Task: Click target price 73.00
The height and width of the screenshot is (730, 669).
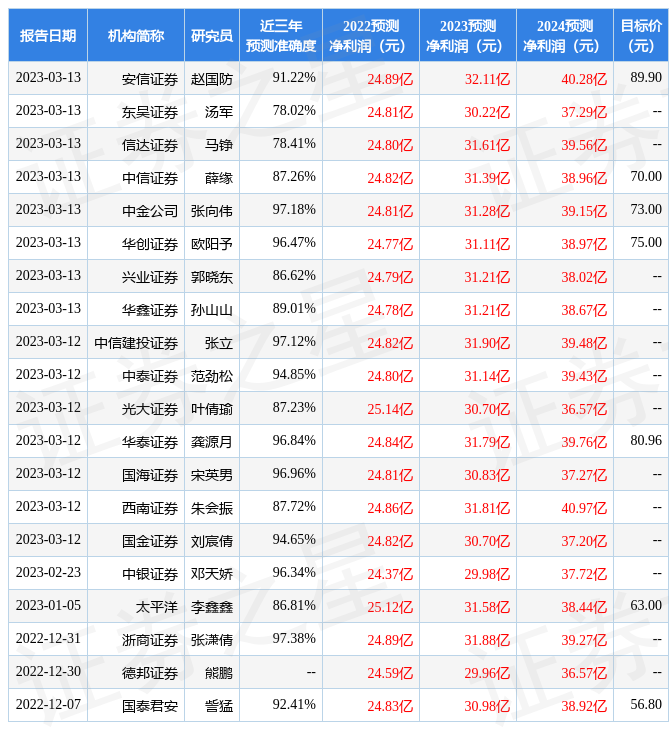Action: coord(646,210)
